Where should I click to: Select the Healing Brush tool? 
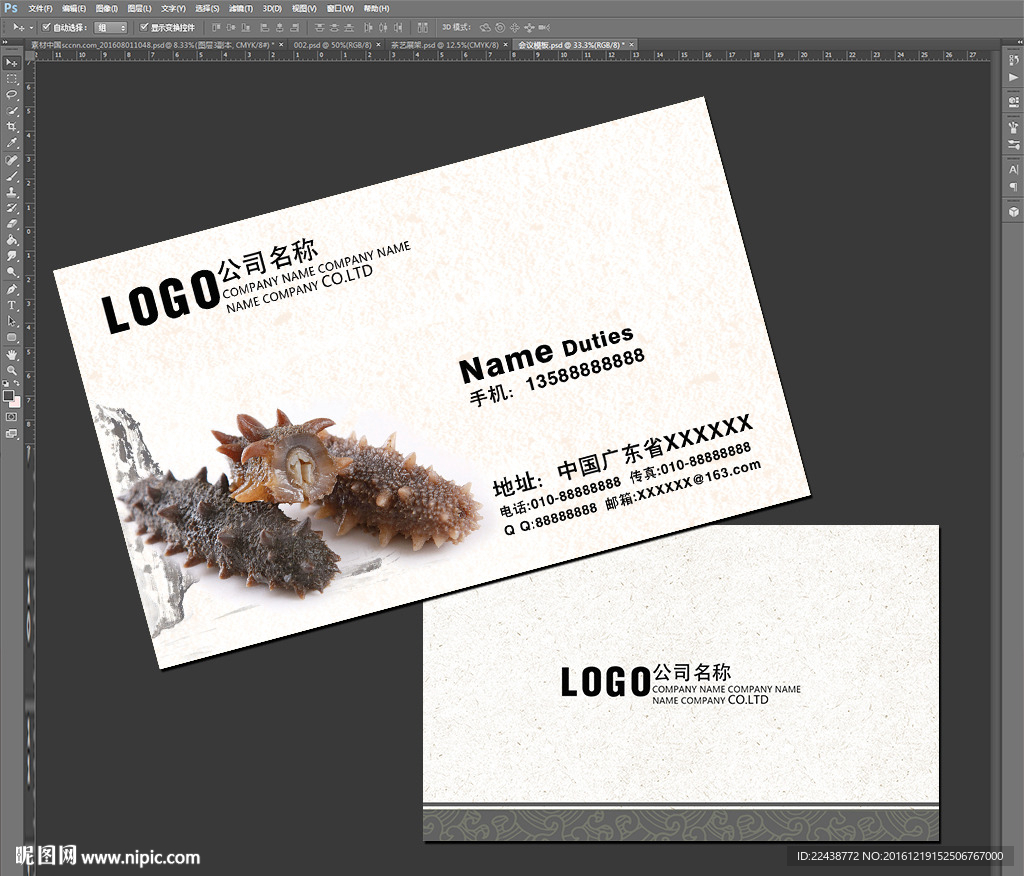pyautogui.click(x=12, y=160)
